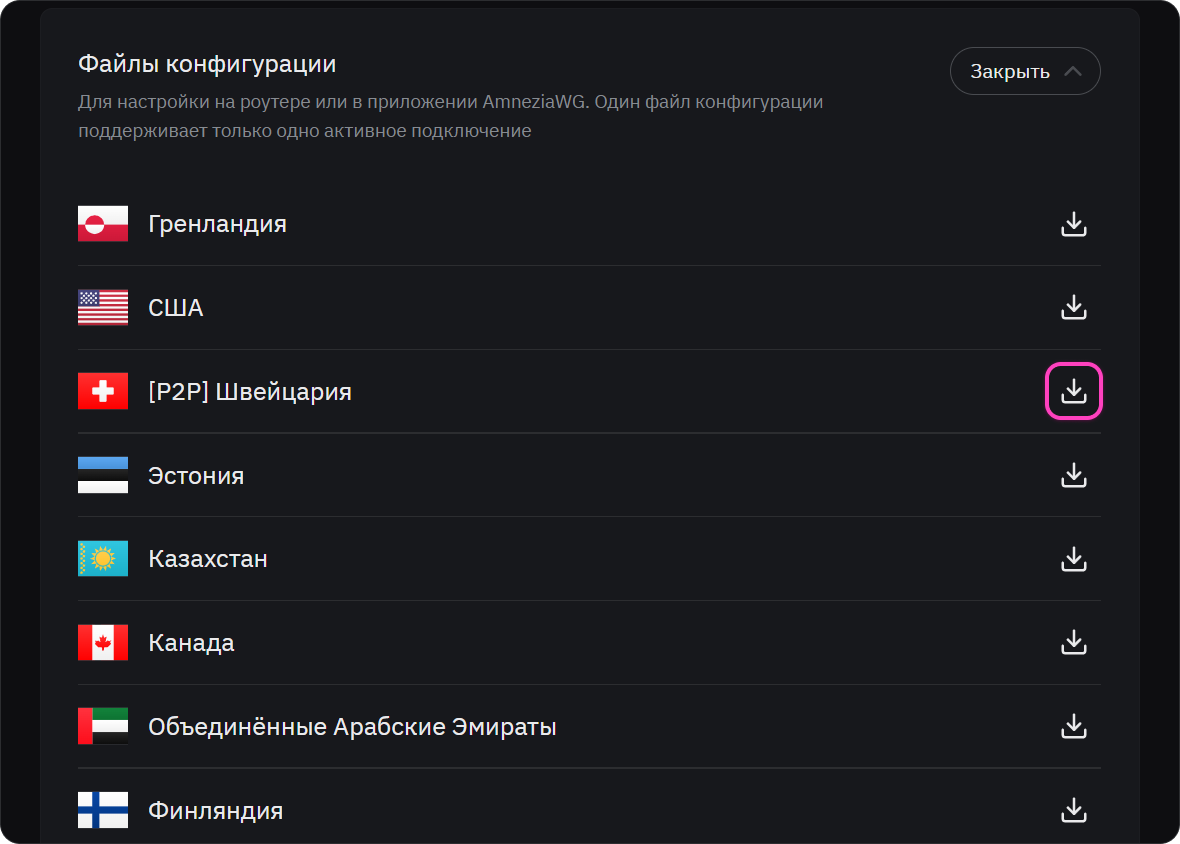This screenshot has height=844, width=1180.
Task: Select the Greenland flag thumbnail
Action: (x=103, y=223)
